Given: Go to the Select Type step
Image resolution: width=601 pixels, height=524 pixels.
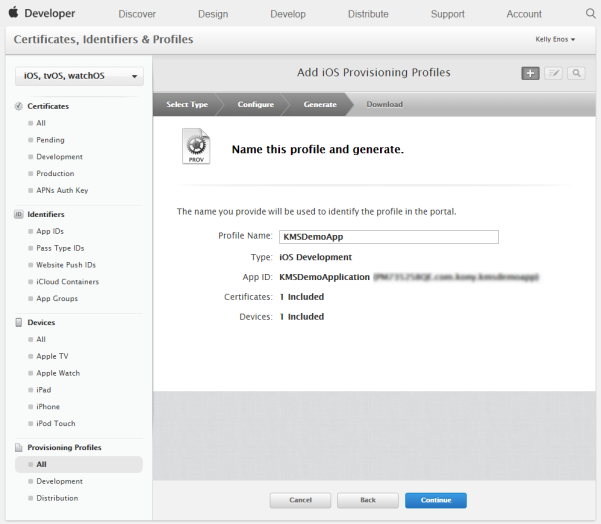Looking at the screenshot, I should tap(187, 104).
